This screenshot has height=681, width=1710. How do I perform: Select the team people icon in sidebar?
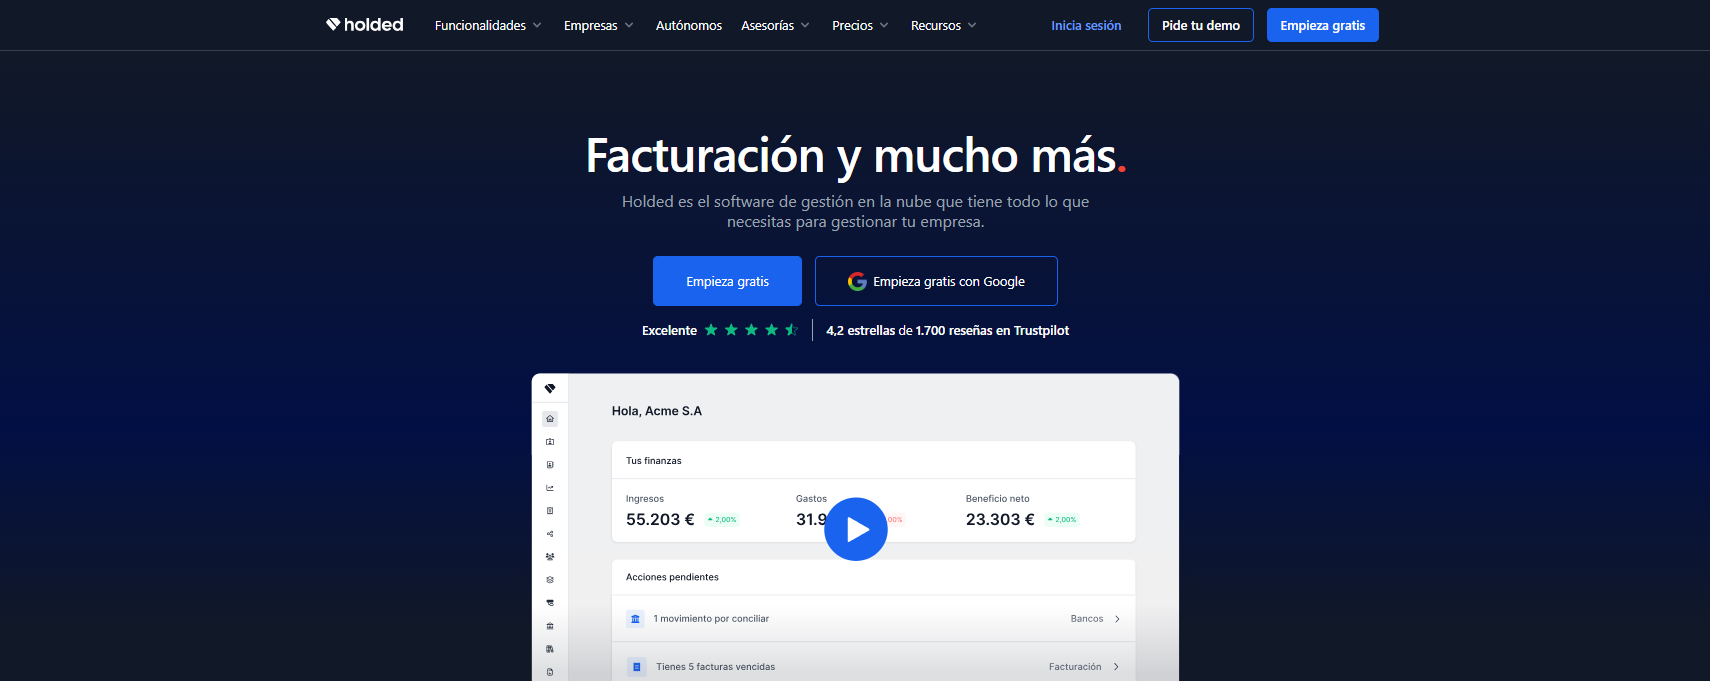(550, 557)
